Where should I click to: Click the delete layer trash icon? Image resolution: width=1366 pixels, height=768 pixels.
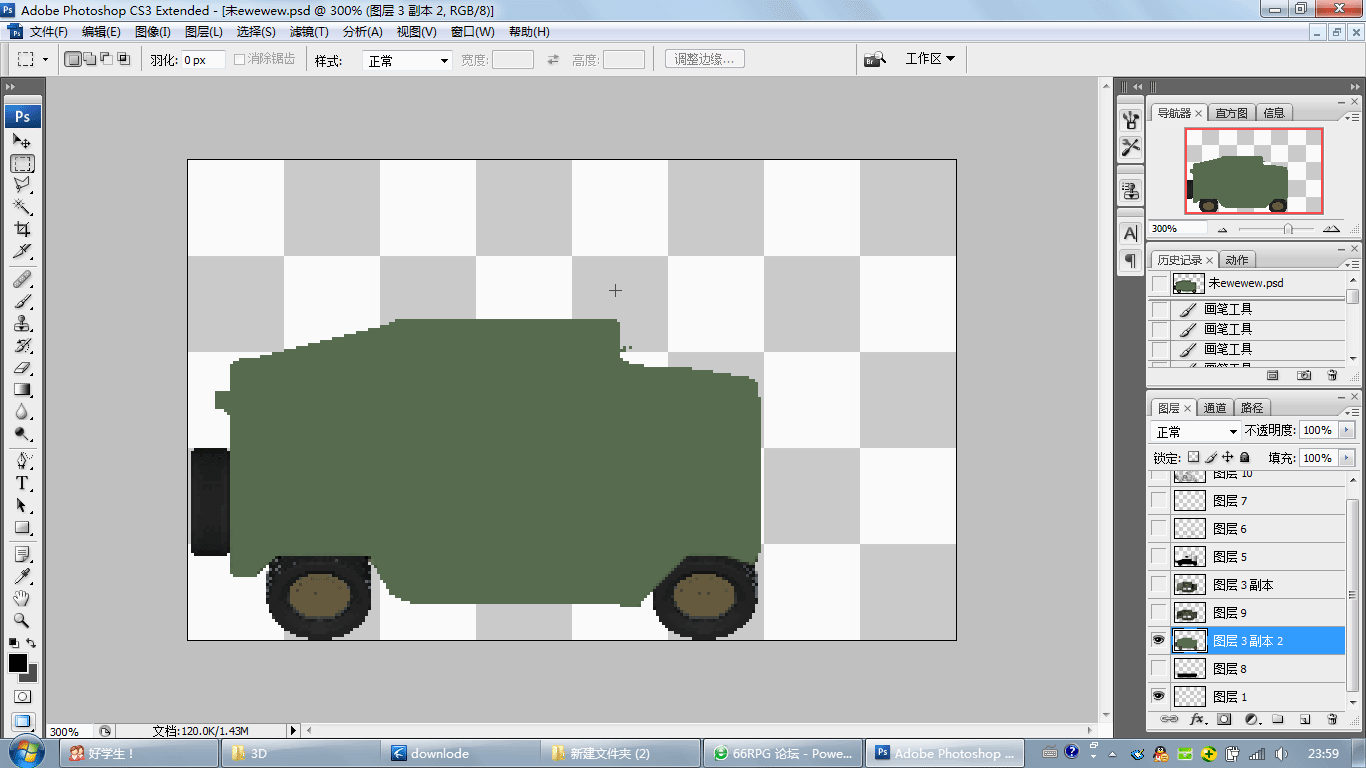click(x=1332, y=719)
